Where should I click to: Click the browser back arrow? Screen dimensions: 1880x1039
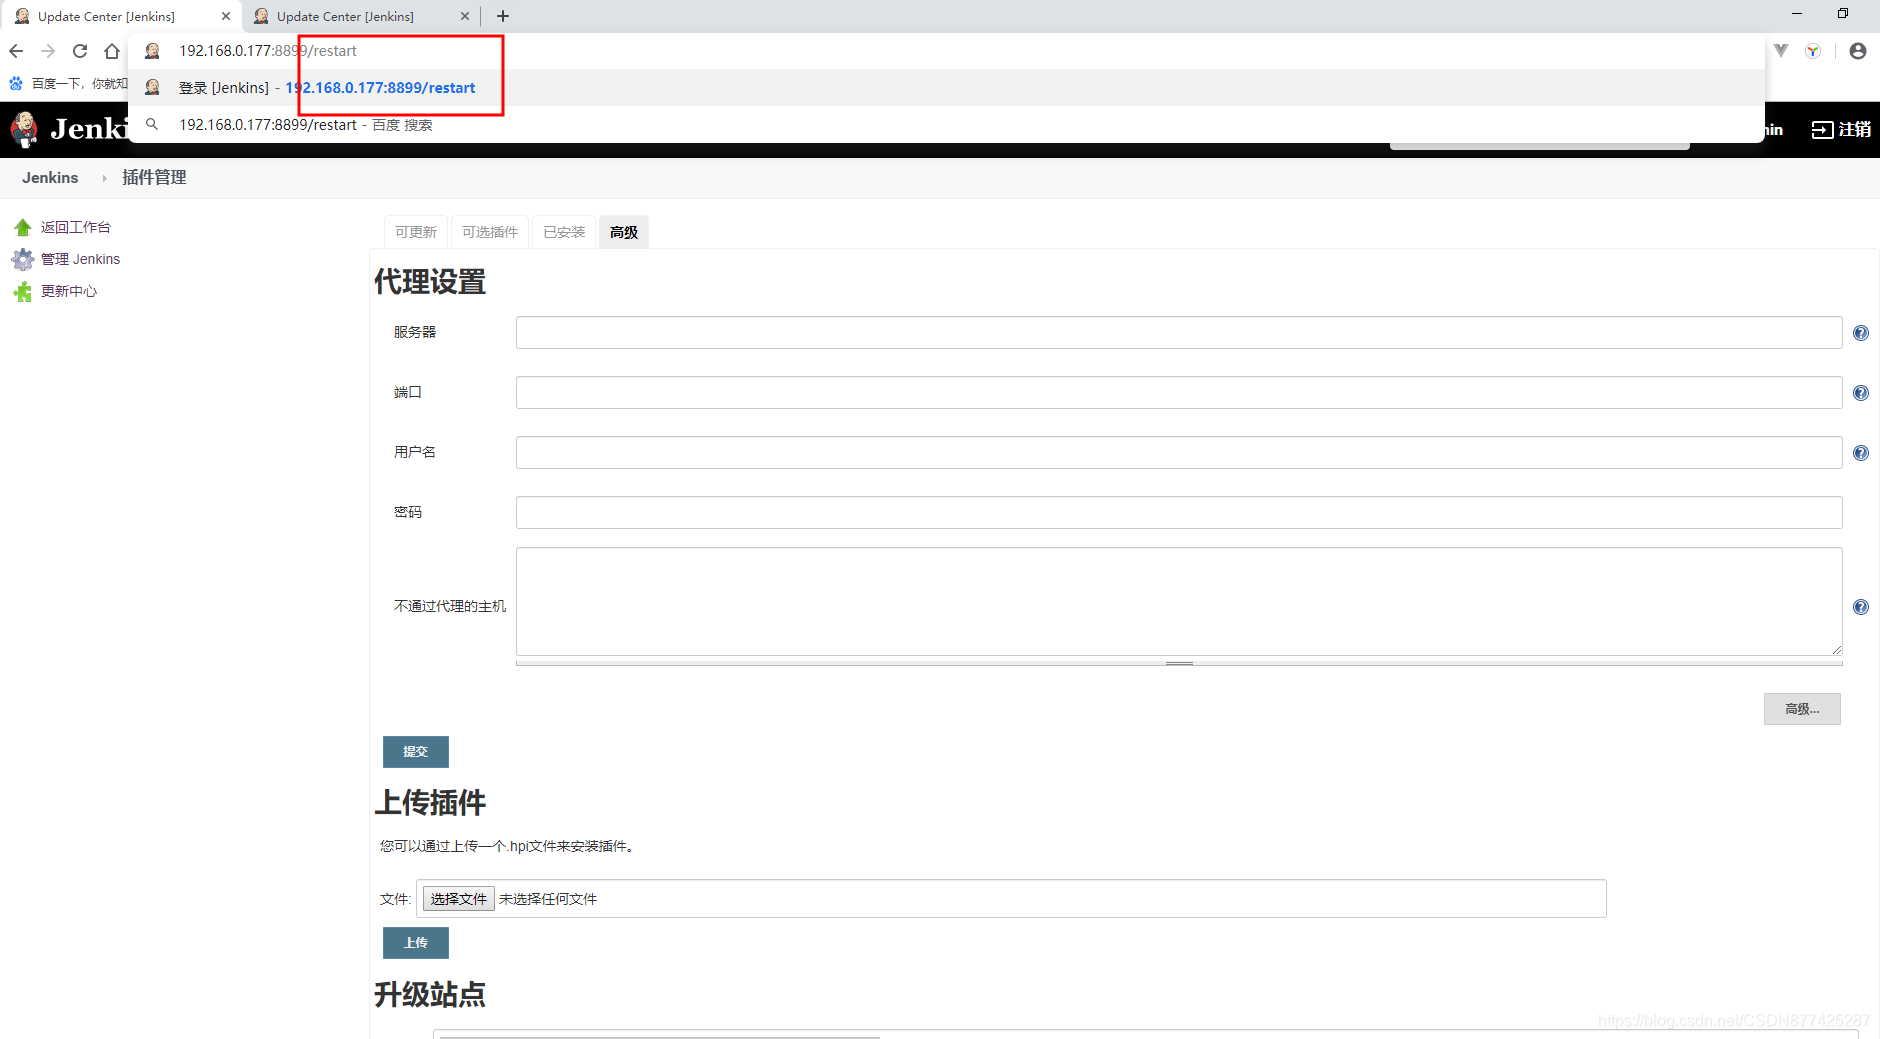coord(16,51)
